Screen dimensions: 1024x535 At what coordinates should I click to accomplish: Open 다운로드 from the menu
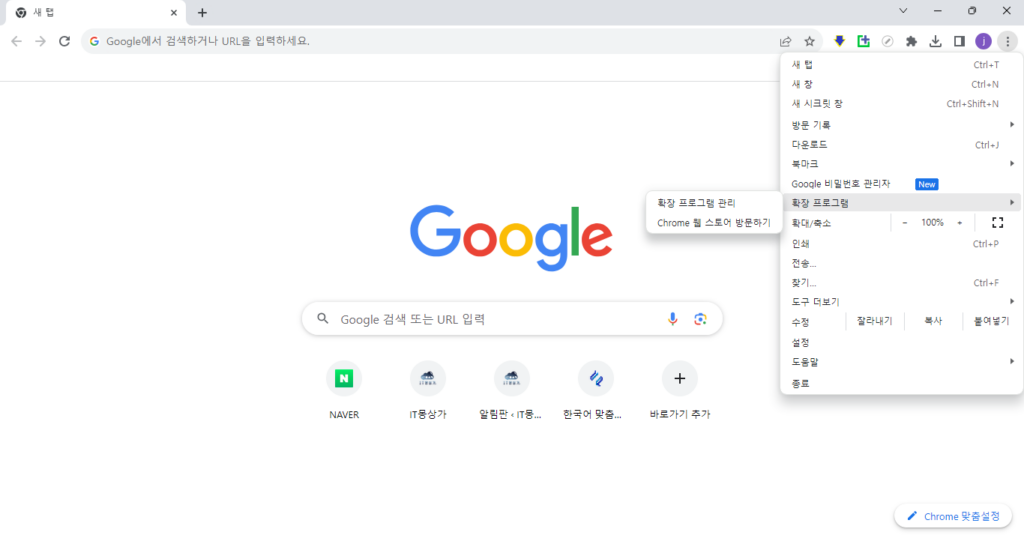pos(902,144)
